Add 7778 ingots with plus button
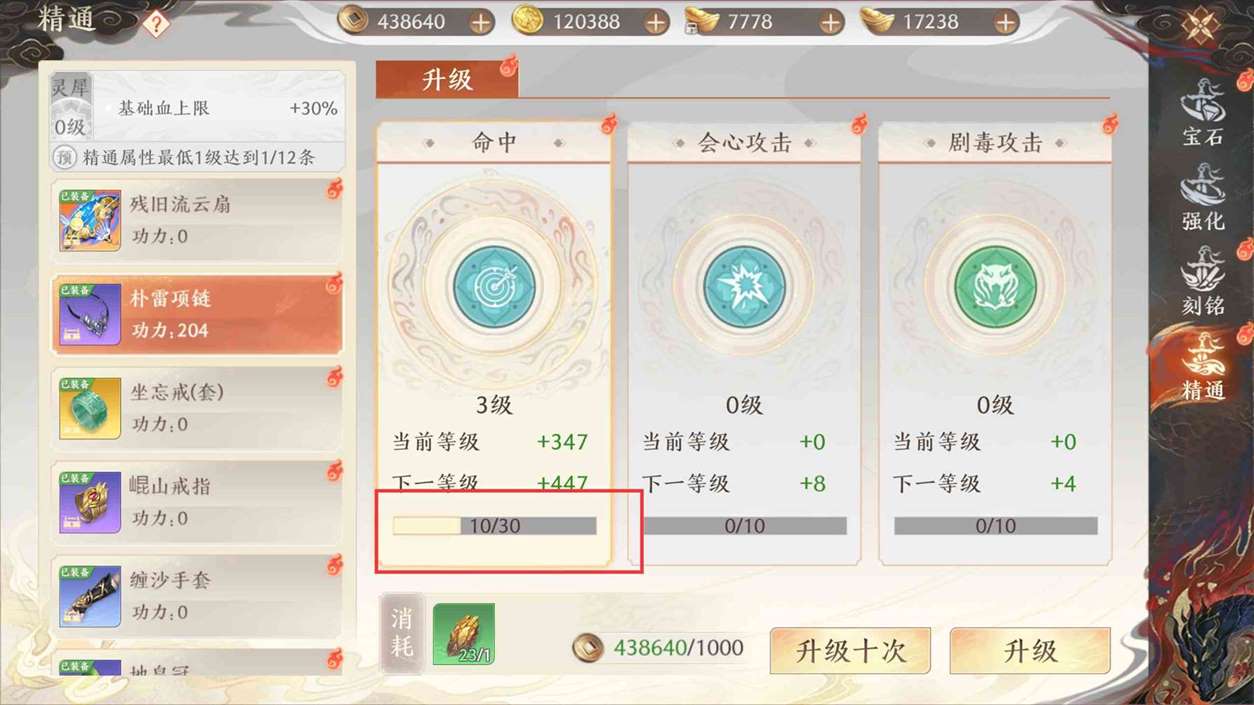1254x705 pixels. (x=831, y=22)
